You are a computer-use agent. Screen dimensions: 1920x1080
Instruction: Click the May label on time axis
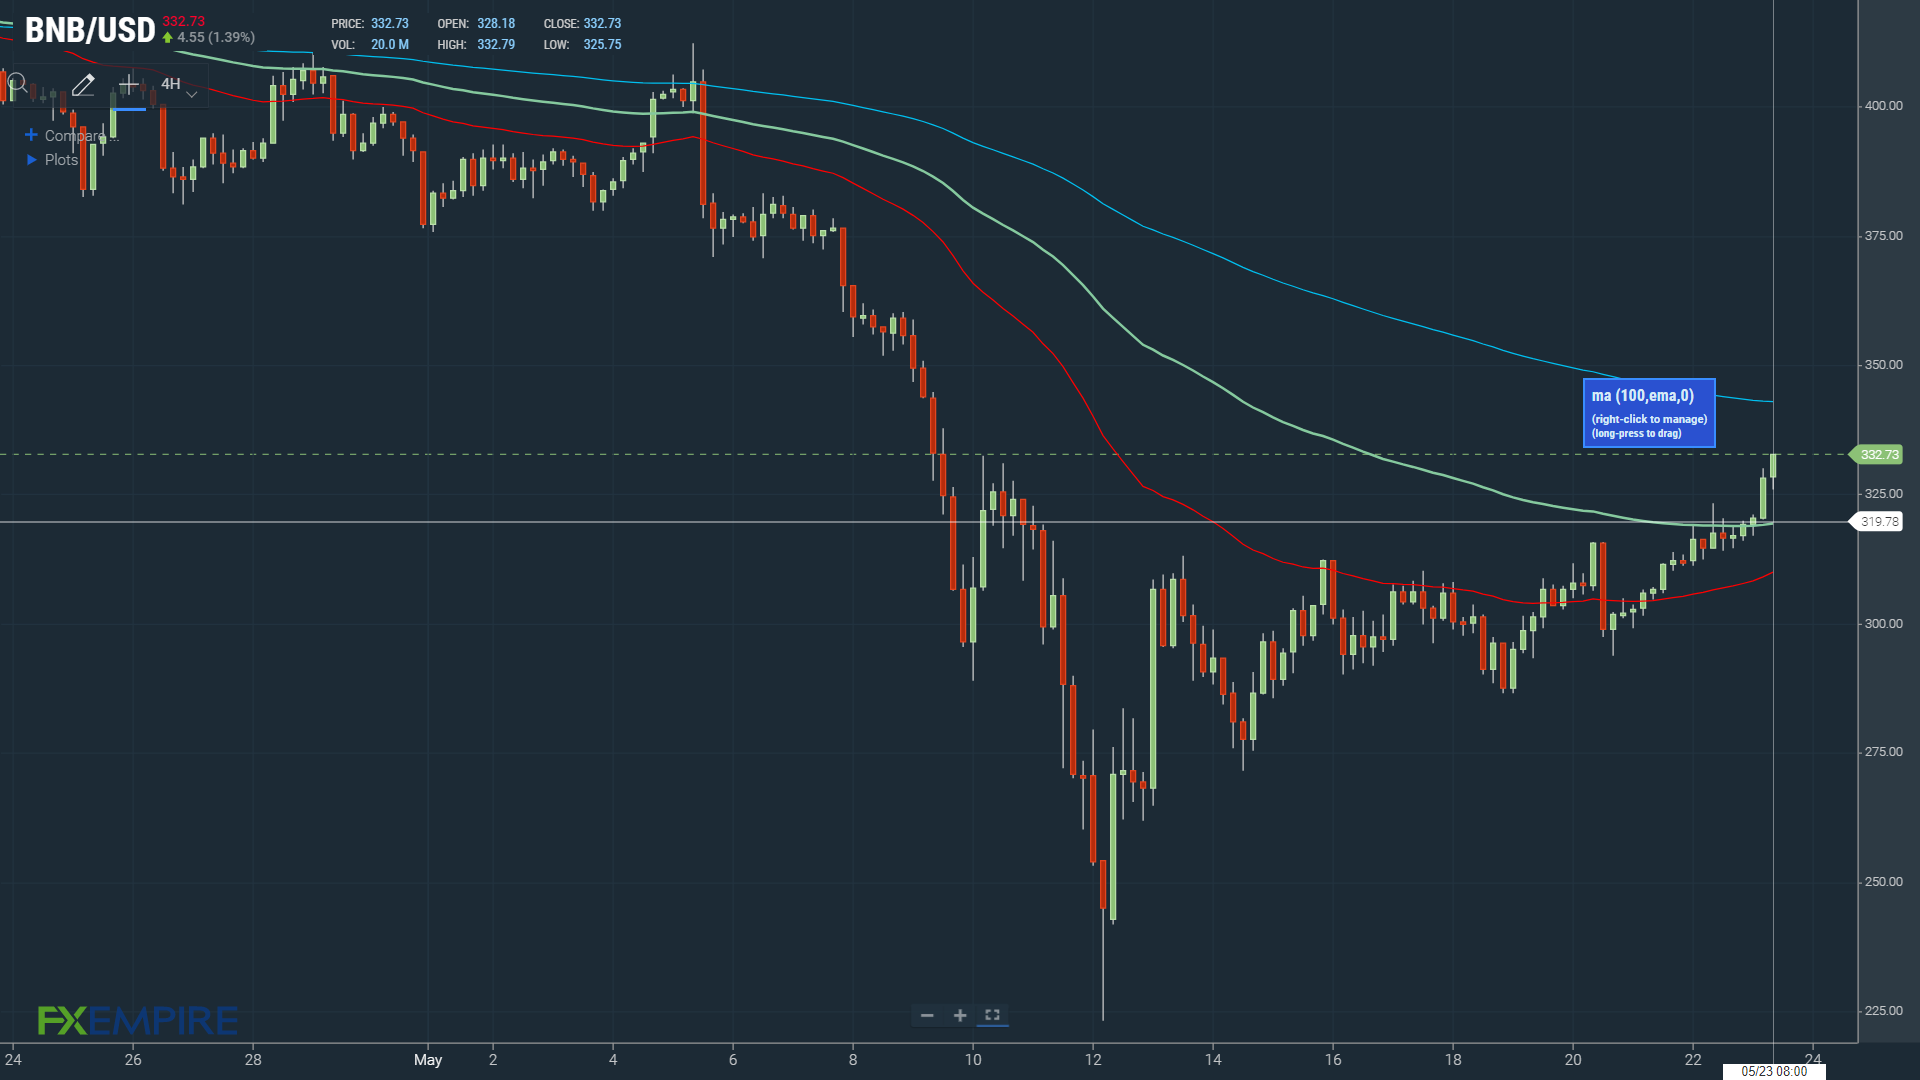tap(428, 1060)
